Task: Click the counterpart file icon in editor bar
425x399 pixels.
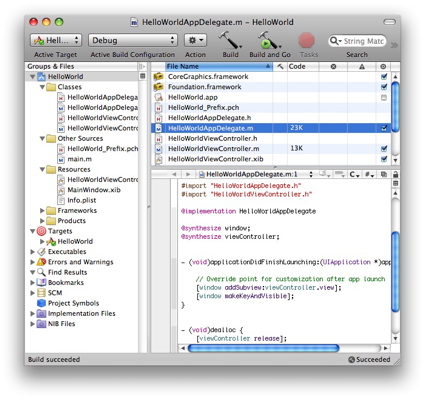Action: [384, 174]
